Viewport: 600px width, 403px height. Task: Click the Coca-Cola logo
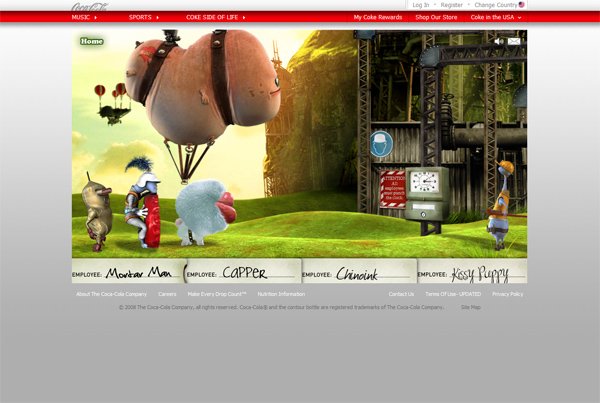pos(90,7)
